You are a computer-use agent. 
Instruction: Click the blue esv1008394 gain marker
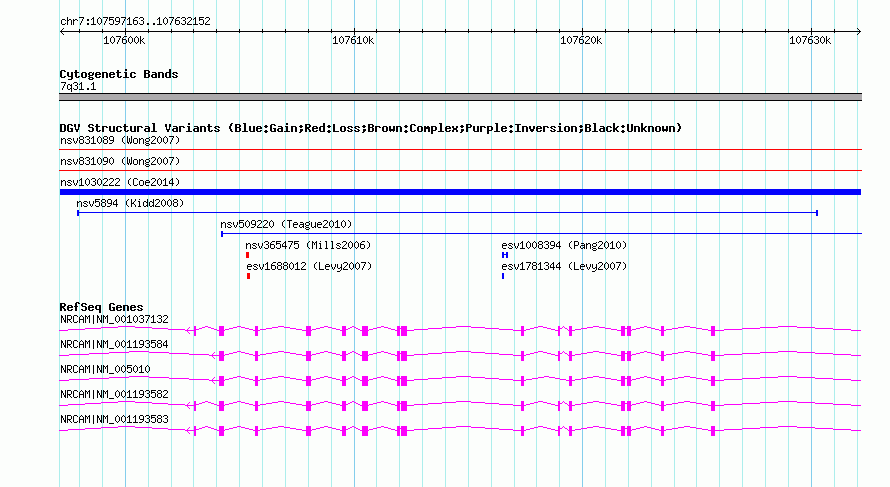point(505,255)
